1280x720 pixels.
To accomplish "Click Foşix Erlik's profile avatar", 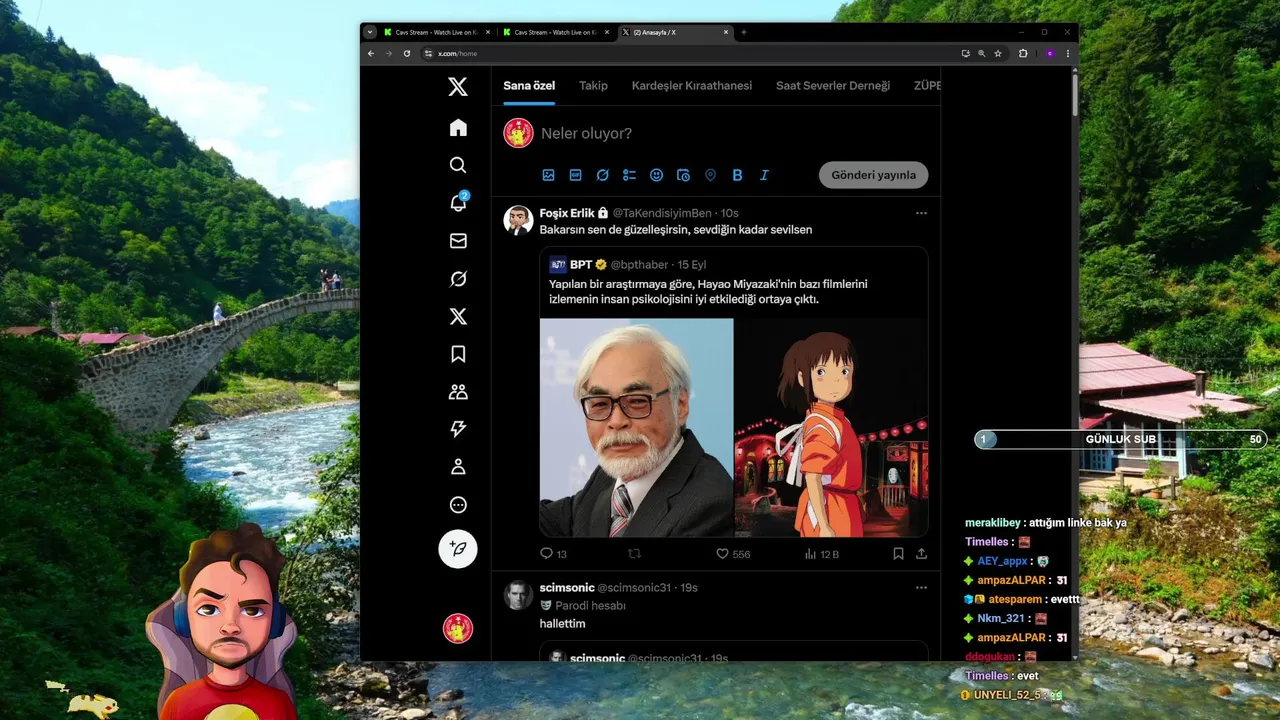I will 518,221.
